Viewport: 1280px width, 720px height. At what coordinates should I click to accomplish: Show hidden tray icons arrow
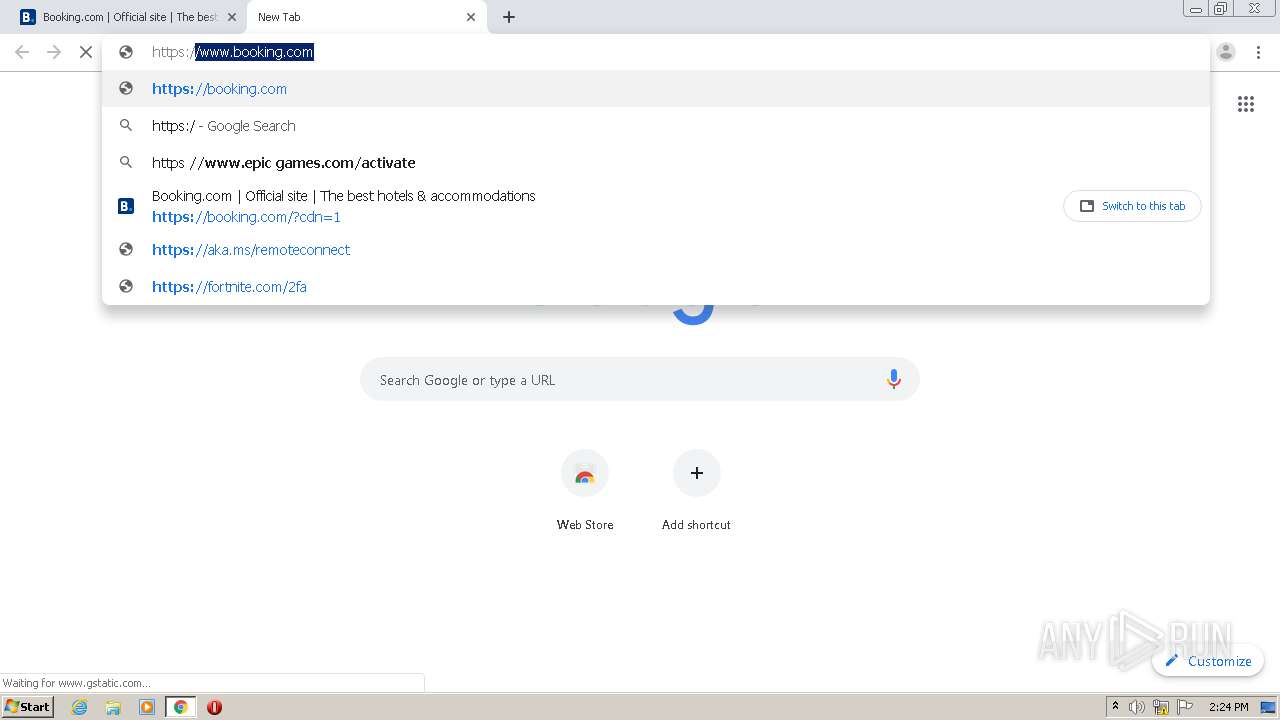click(x=1115, y=707)
